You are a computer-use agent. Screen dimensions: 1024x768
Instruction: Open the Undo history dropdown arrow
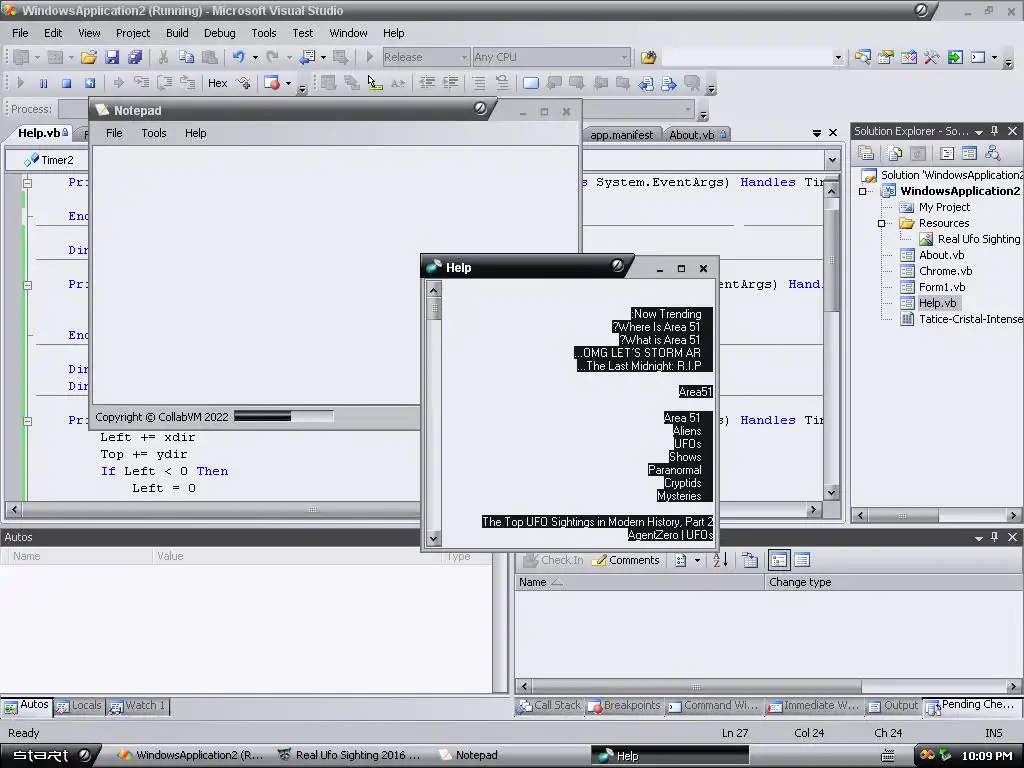pos(255,57)
